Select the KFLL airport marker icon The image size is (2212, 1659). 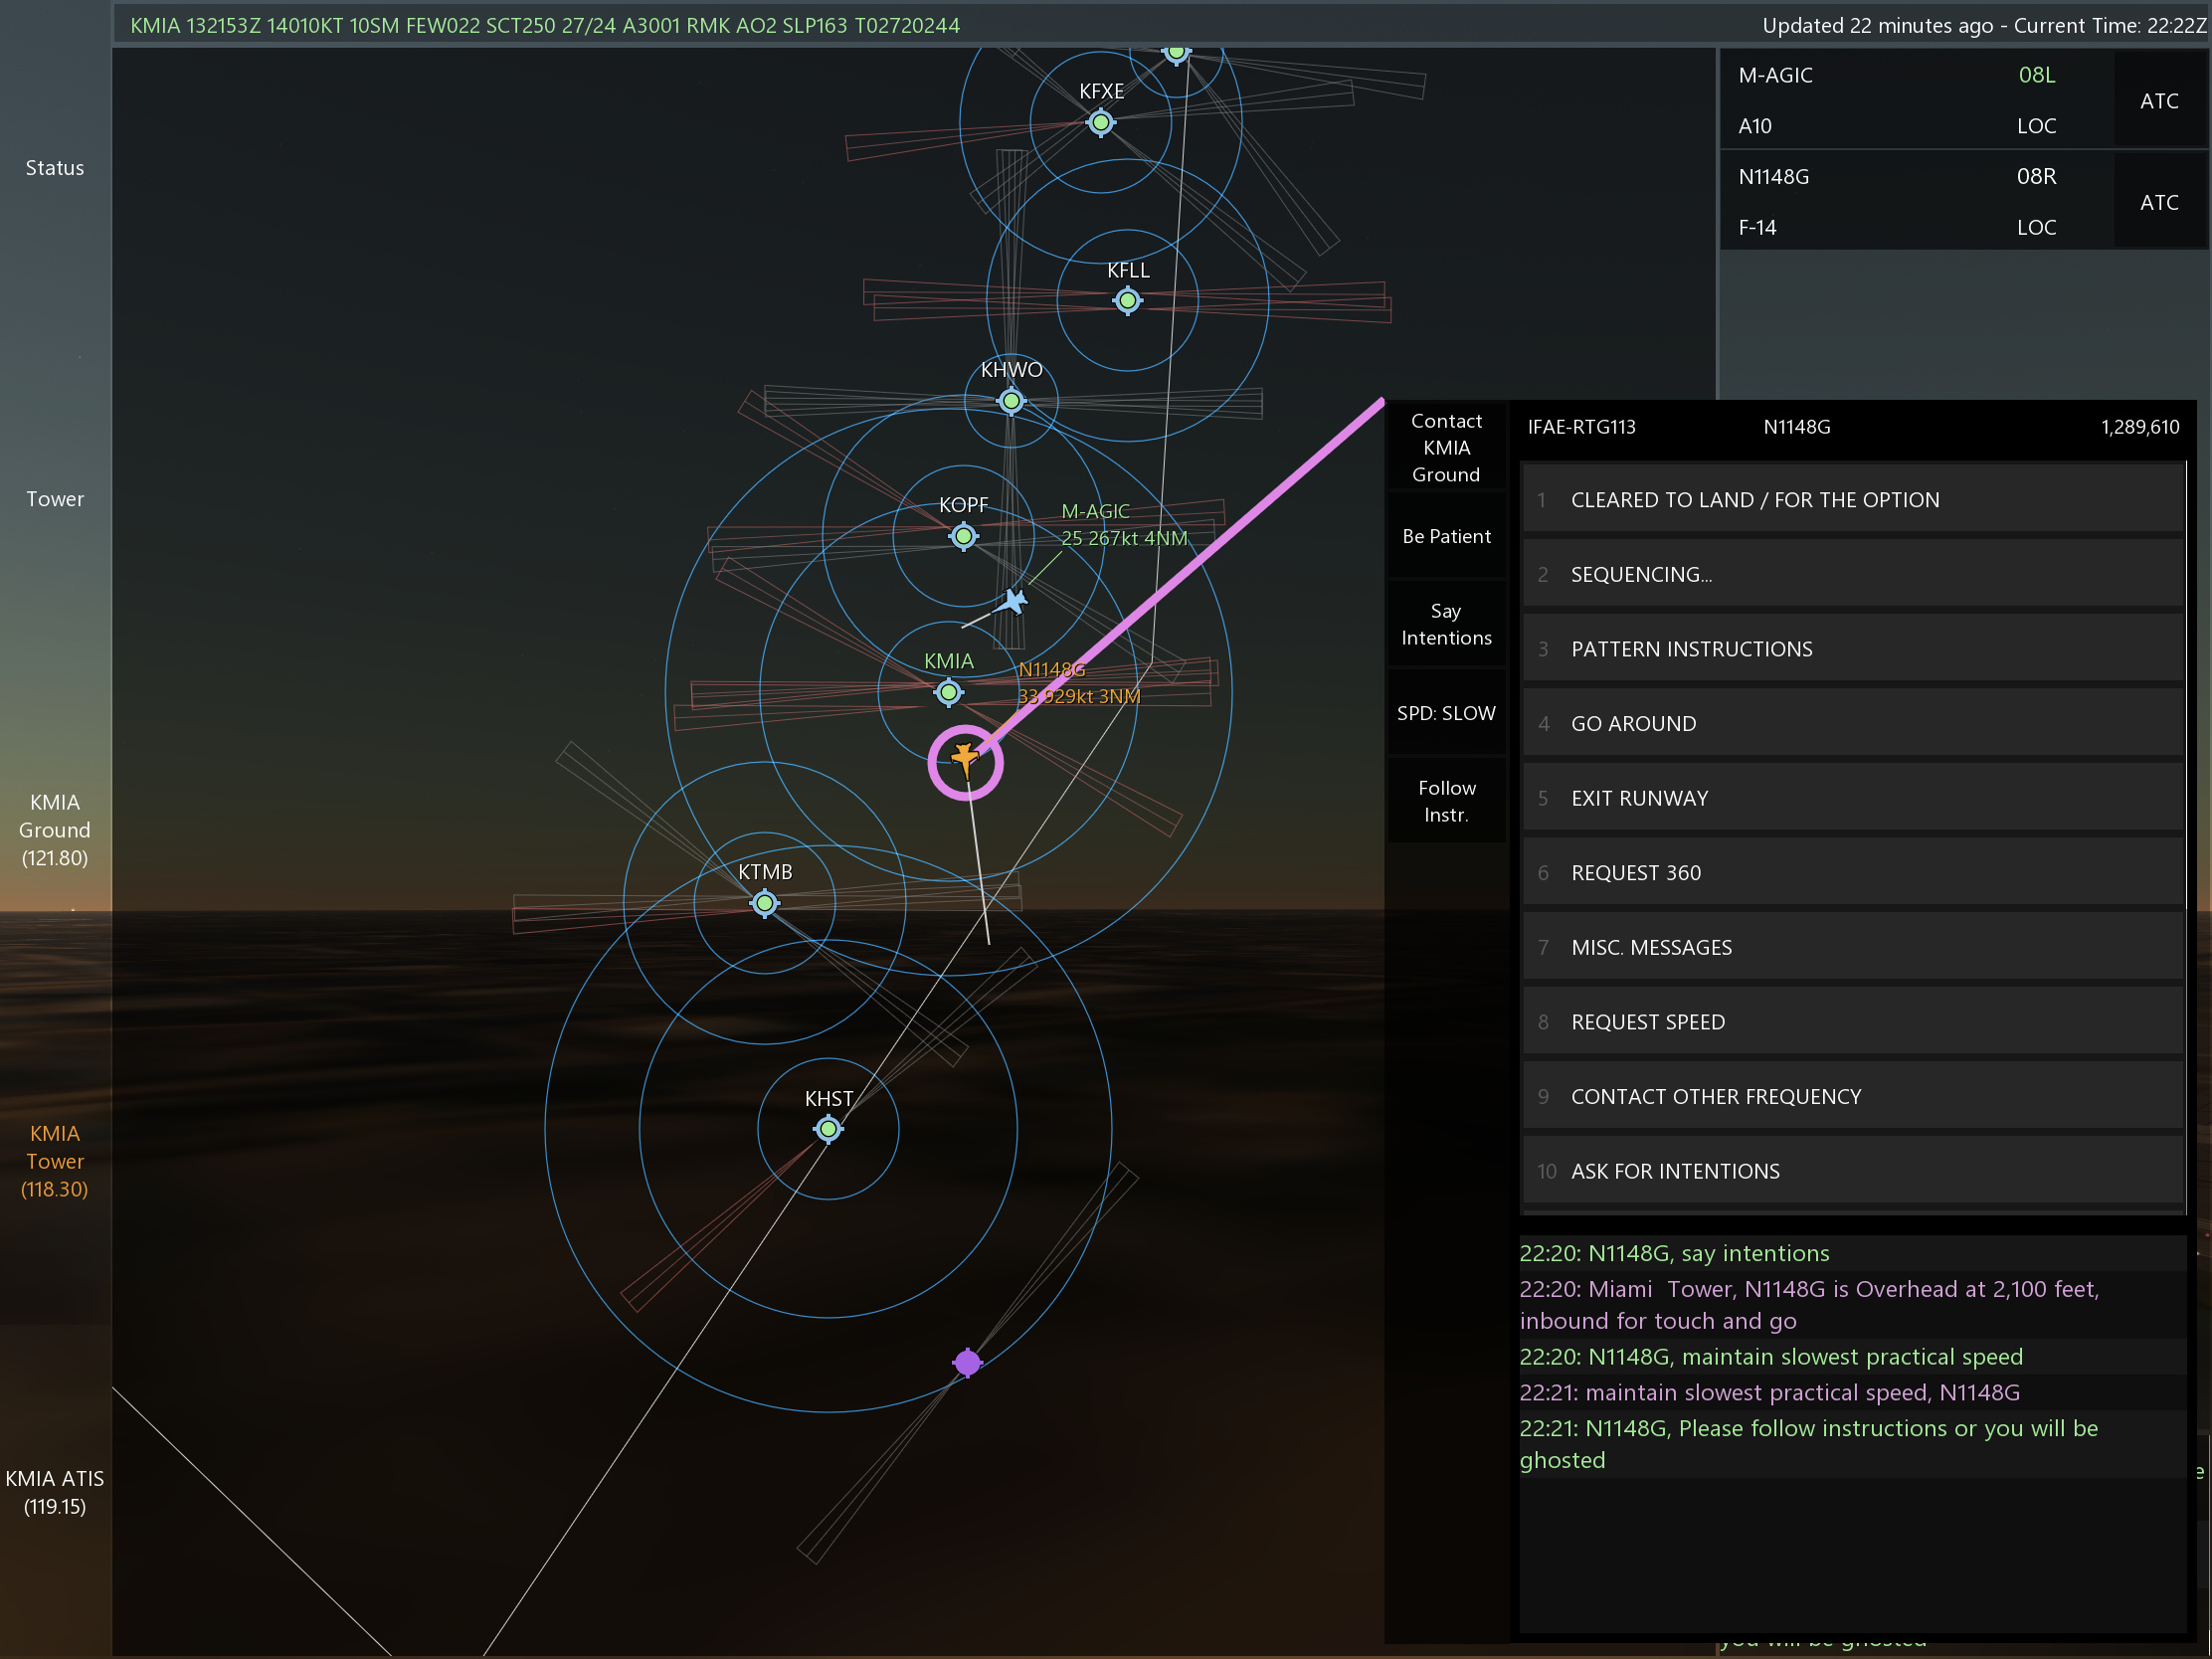click(1127, 300)
